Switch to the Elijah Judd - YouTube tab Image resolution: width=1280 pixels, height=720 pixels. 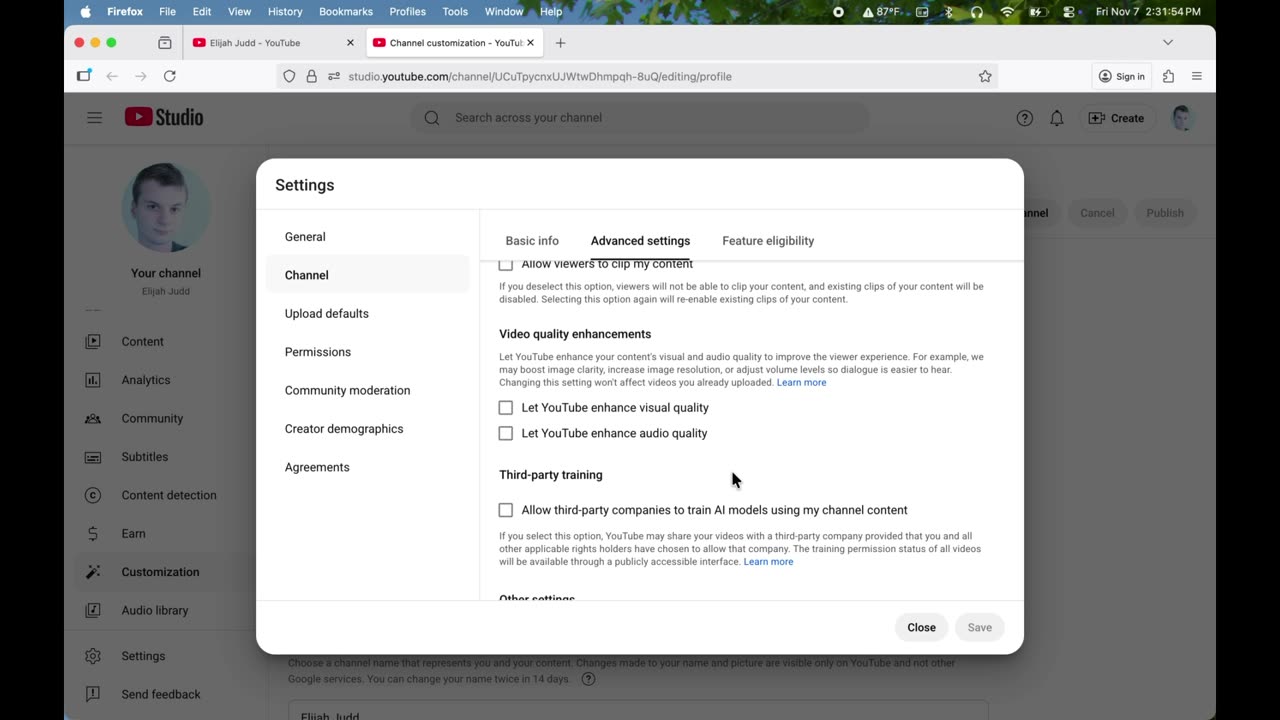273,43
